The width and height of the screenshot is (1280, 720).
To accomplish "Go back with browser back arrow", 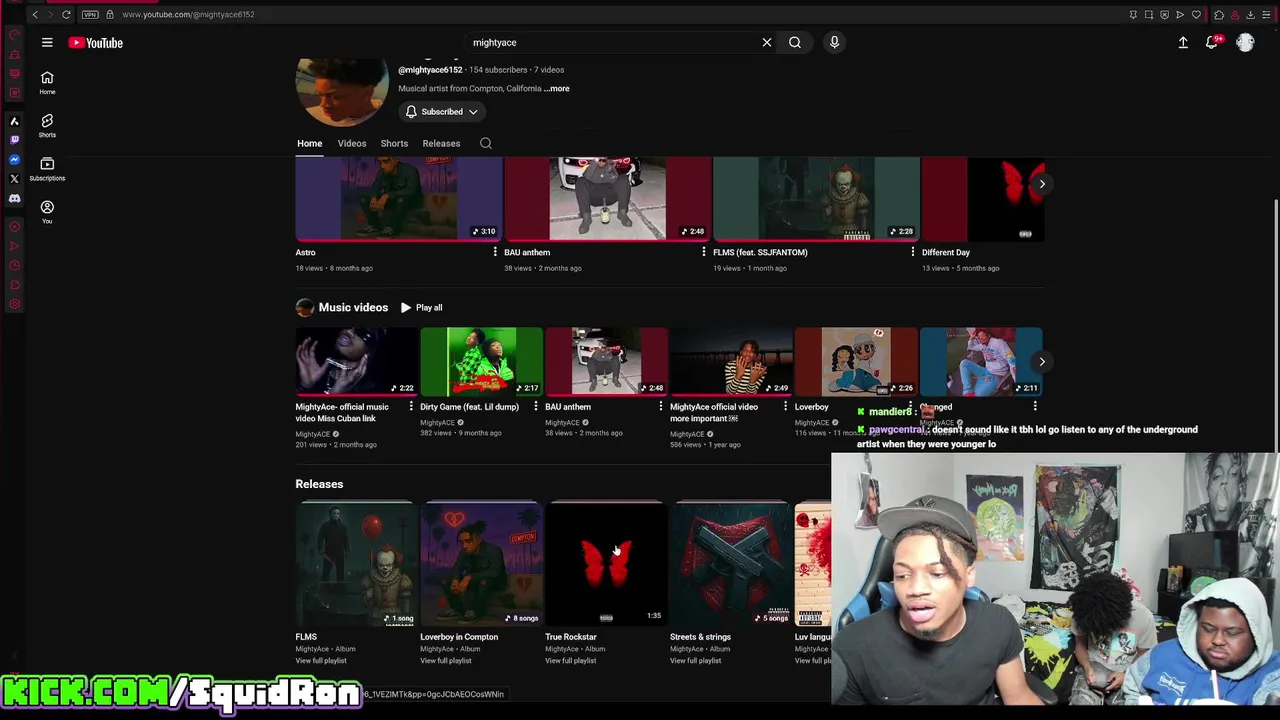I will (x=35, y=14).
